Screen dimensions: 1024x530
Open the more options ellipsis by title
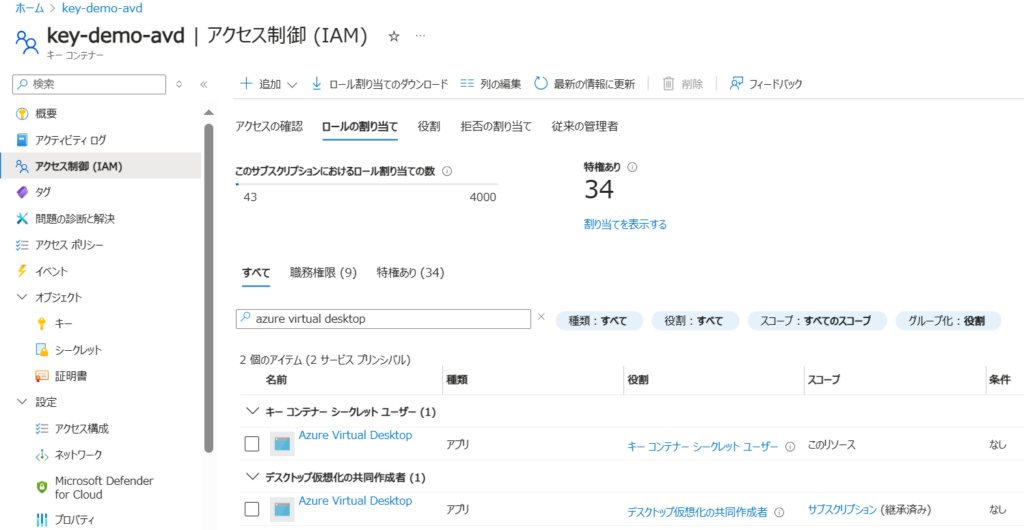421,36
